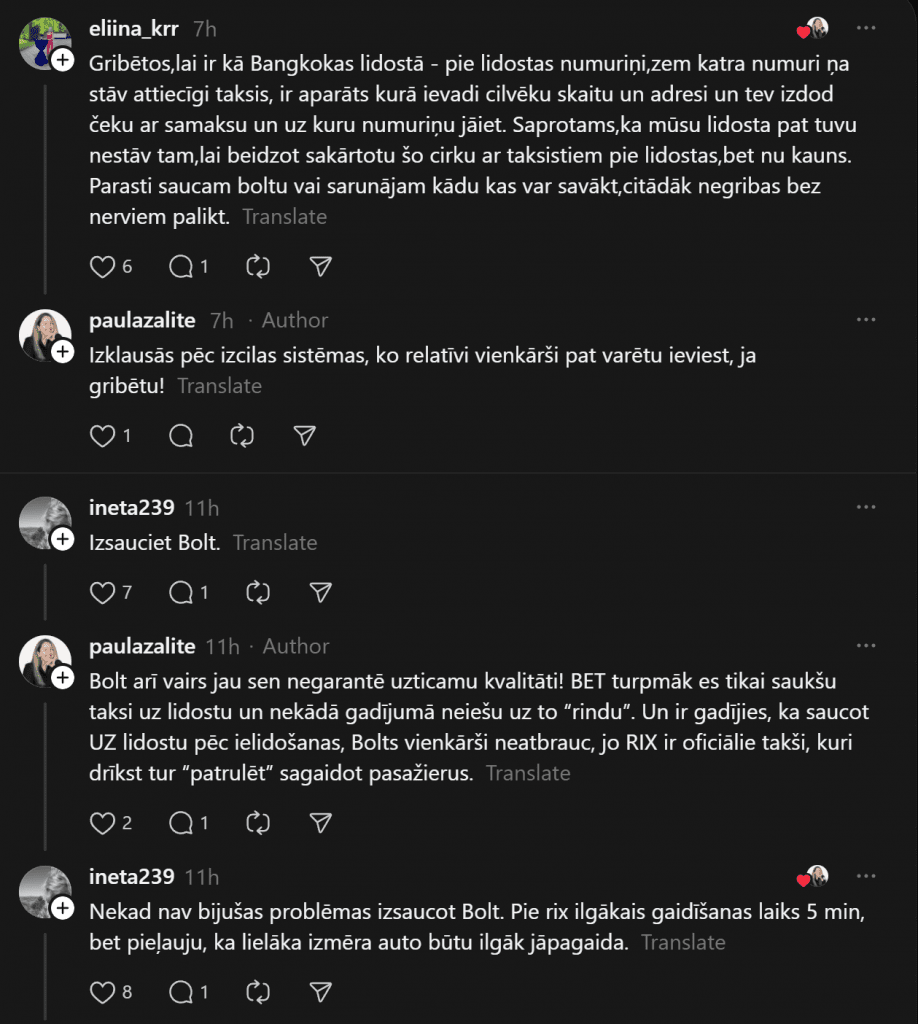Like eliina_krr's comment with 6 likes

point(103,266)
